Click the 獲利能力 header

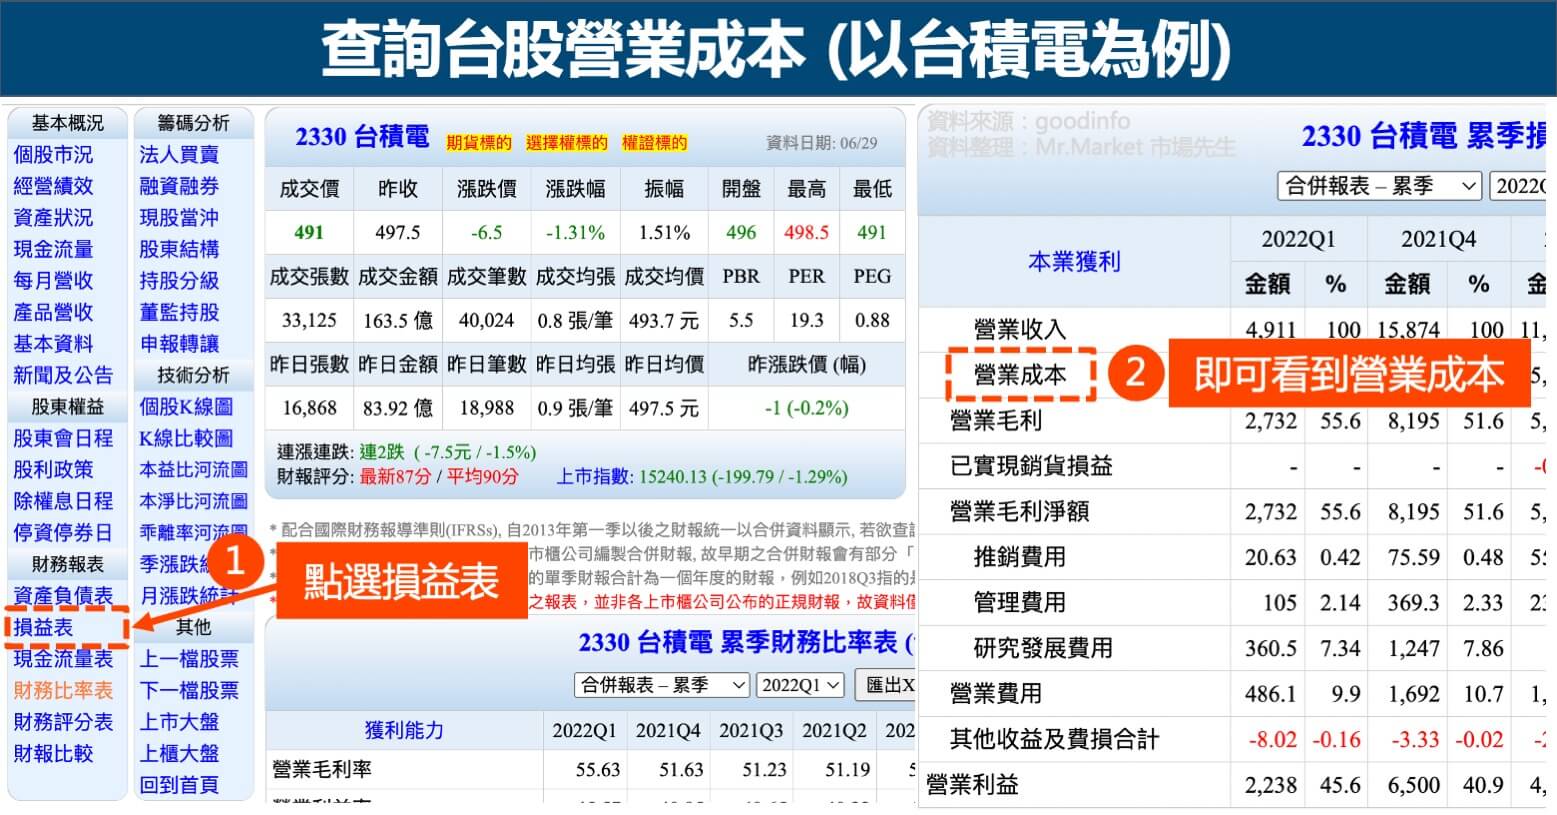click(x=403, y=731)
